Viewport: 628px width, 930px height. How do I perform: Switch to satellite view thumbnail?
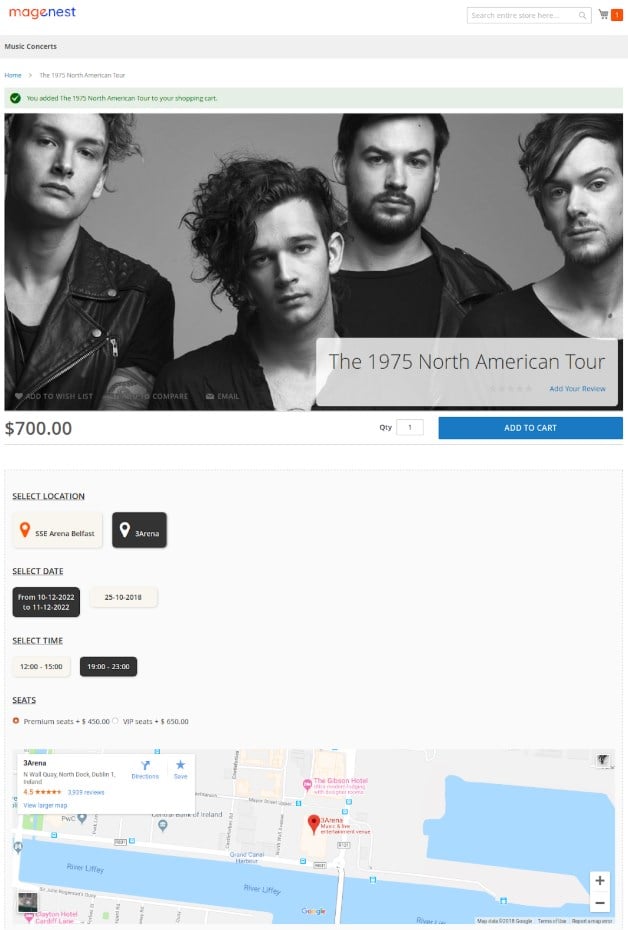click(27, 902)
